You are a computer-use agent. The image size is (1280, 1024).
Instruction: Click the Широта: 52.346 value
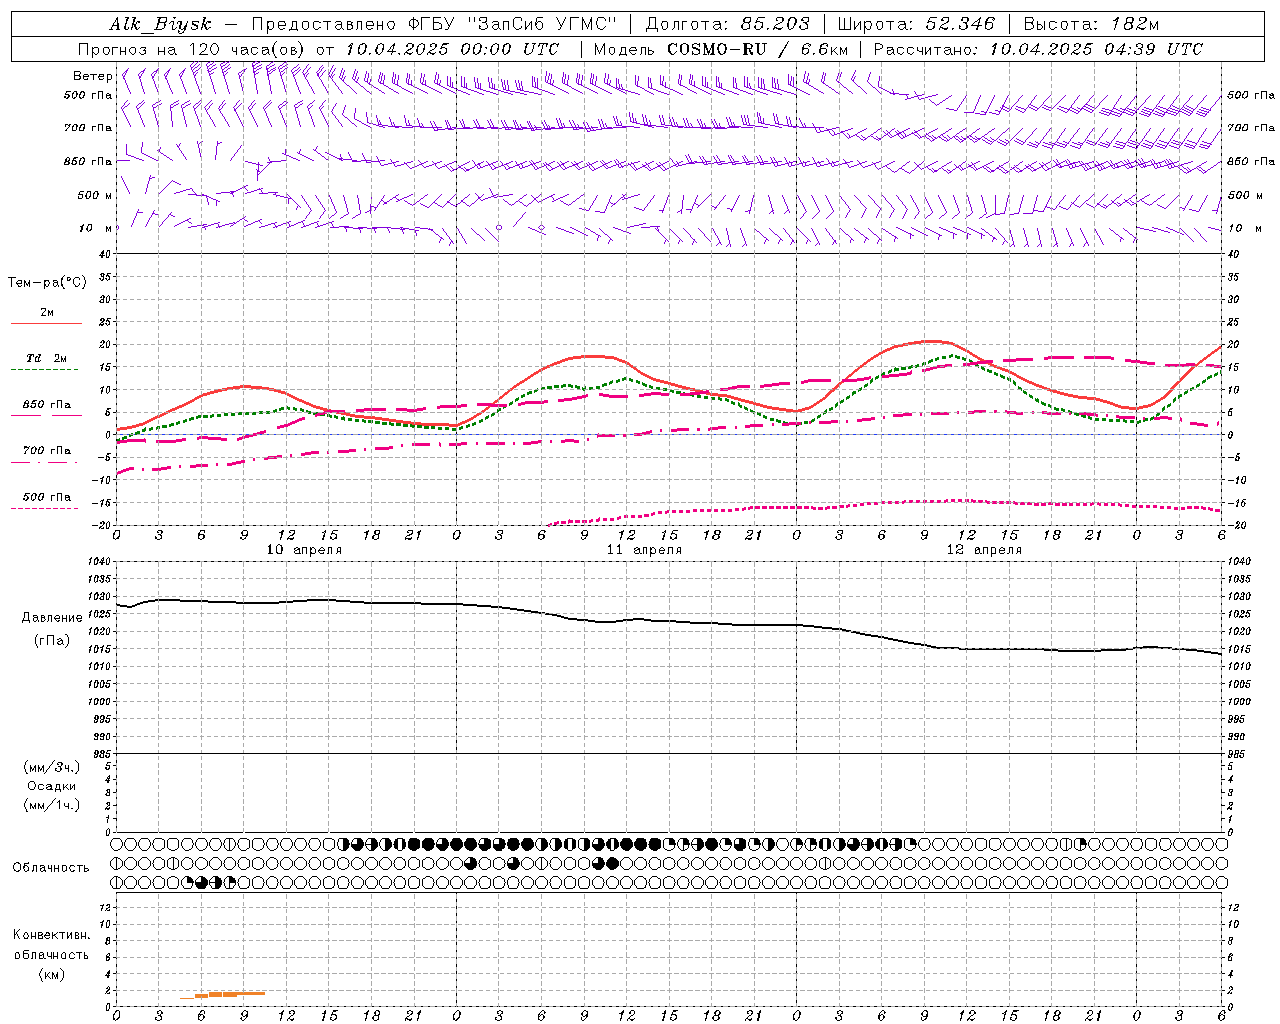(917, 24)
